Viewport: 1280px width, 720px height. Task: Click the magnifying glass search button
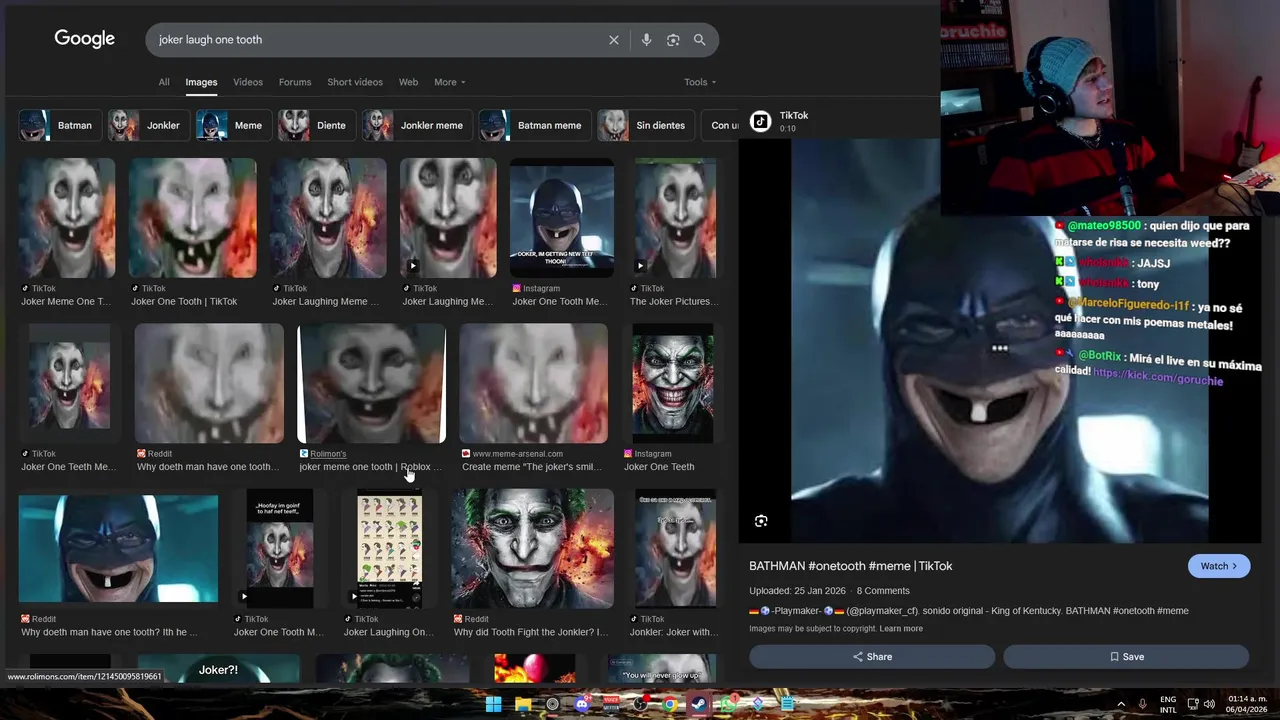coord(700,40)
